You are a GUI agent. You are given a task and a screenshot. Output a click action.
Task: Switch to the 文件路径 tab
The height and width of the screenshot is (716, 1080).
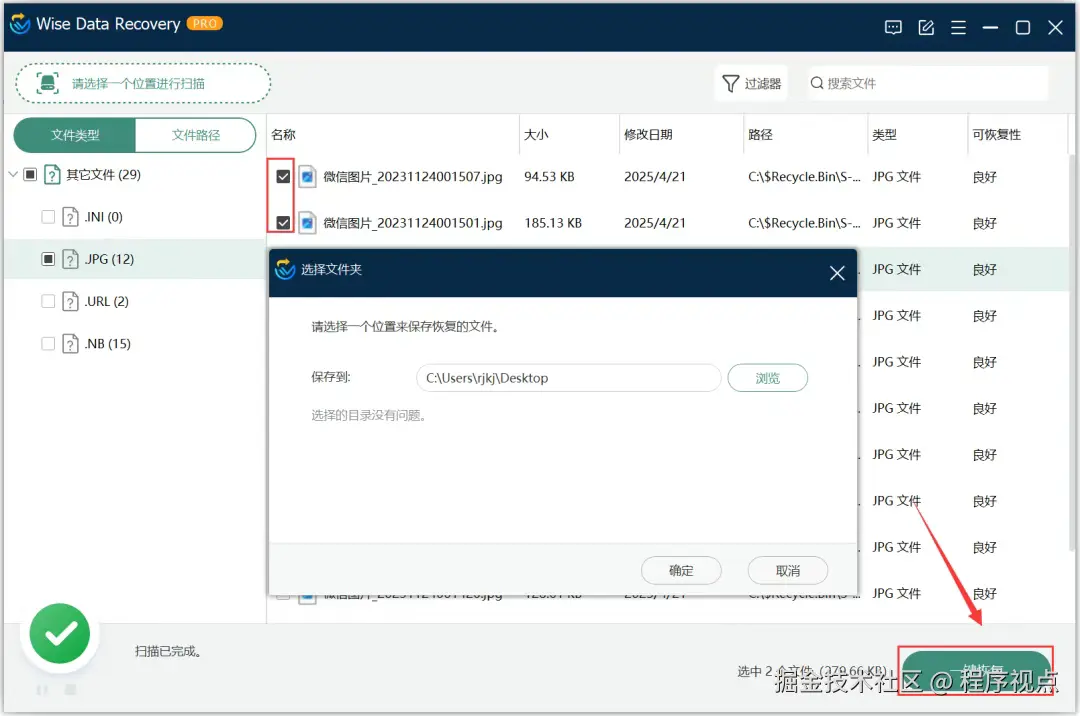click(x=196, y=135)
